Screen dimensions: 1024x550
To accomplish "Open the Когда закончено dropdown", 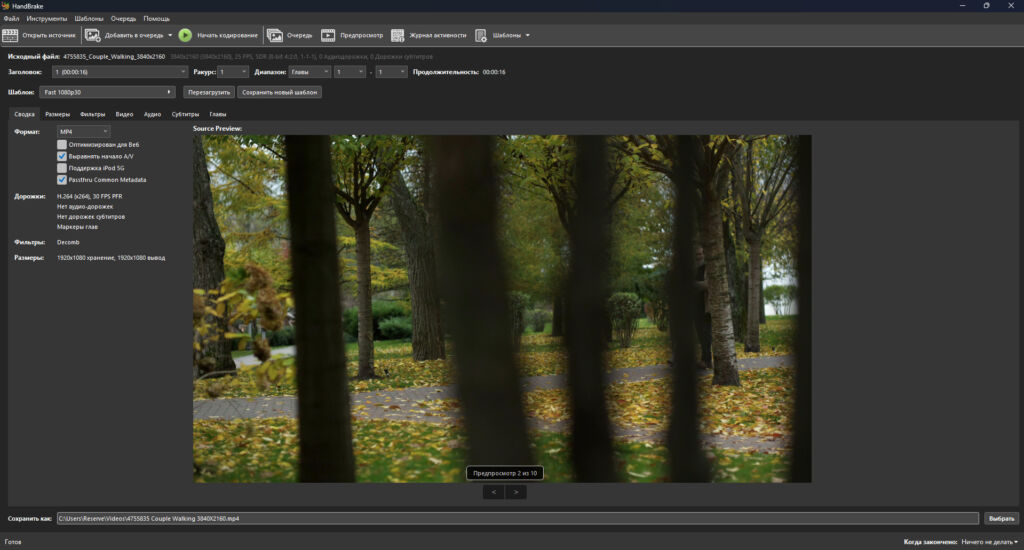I will coord(989,542).
